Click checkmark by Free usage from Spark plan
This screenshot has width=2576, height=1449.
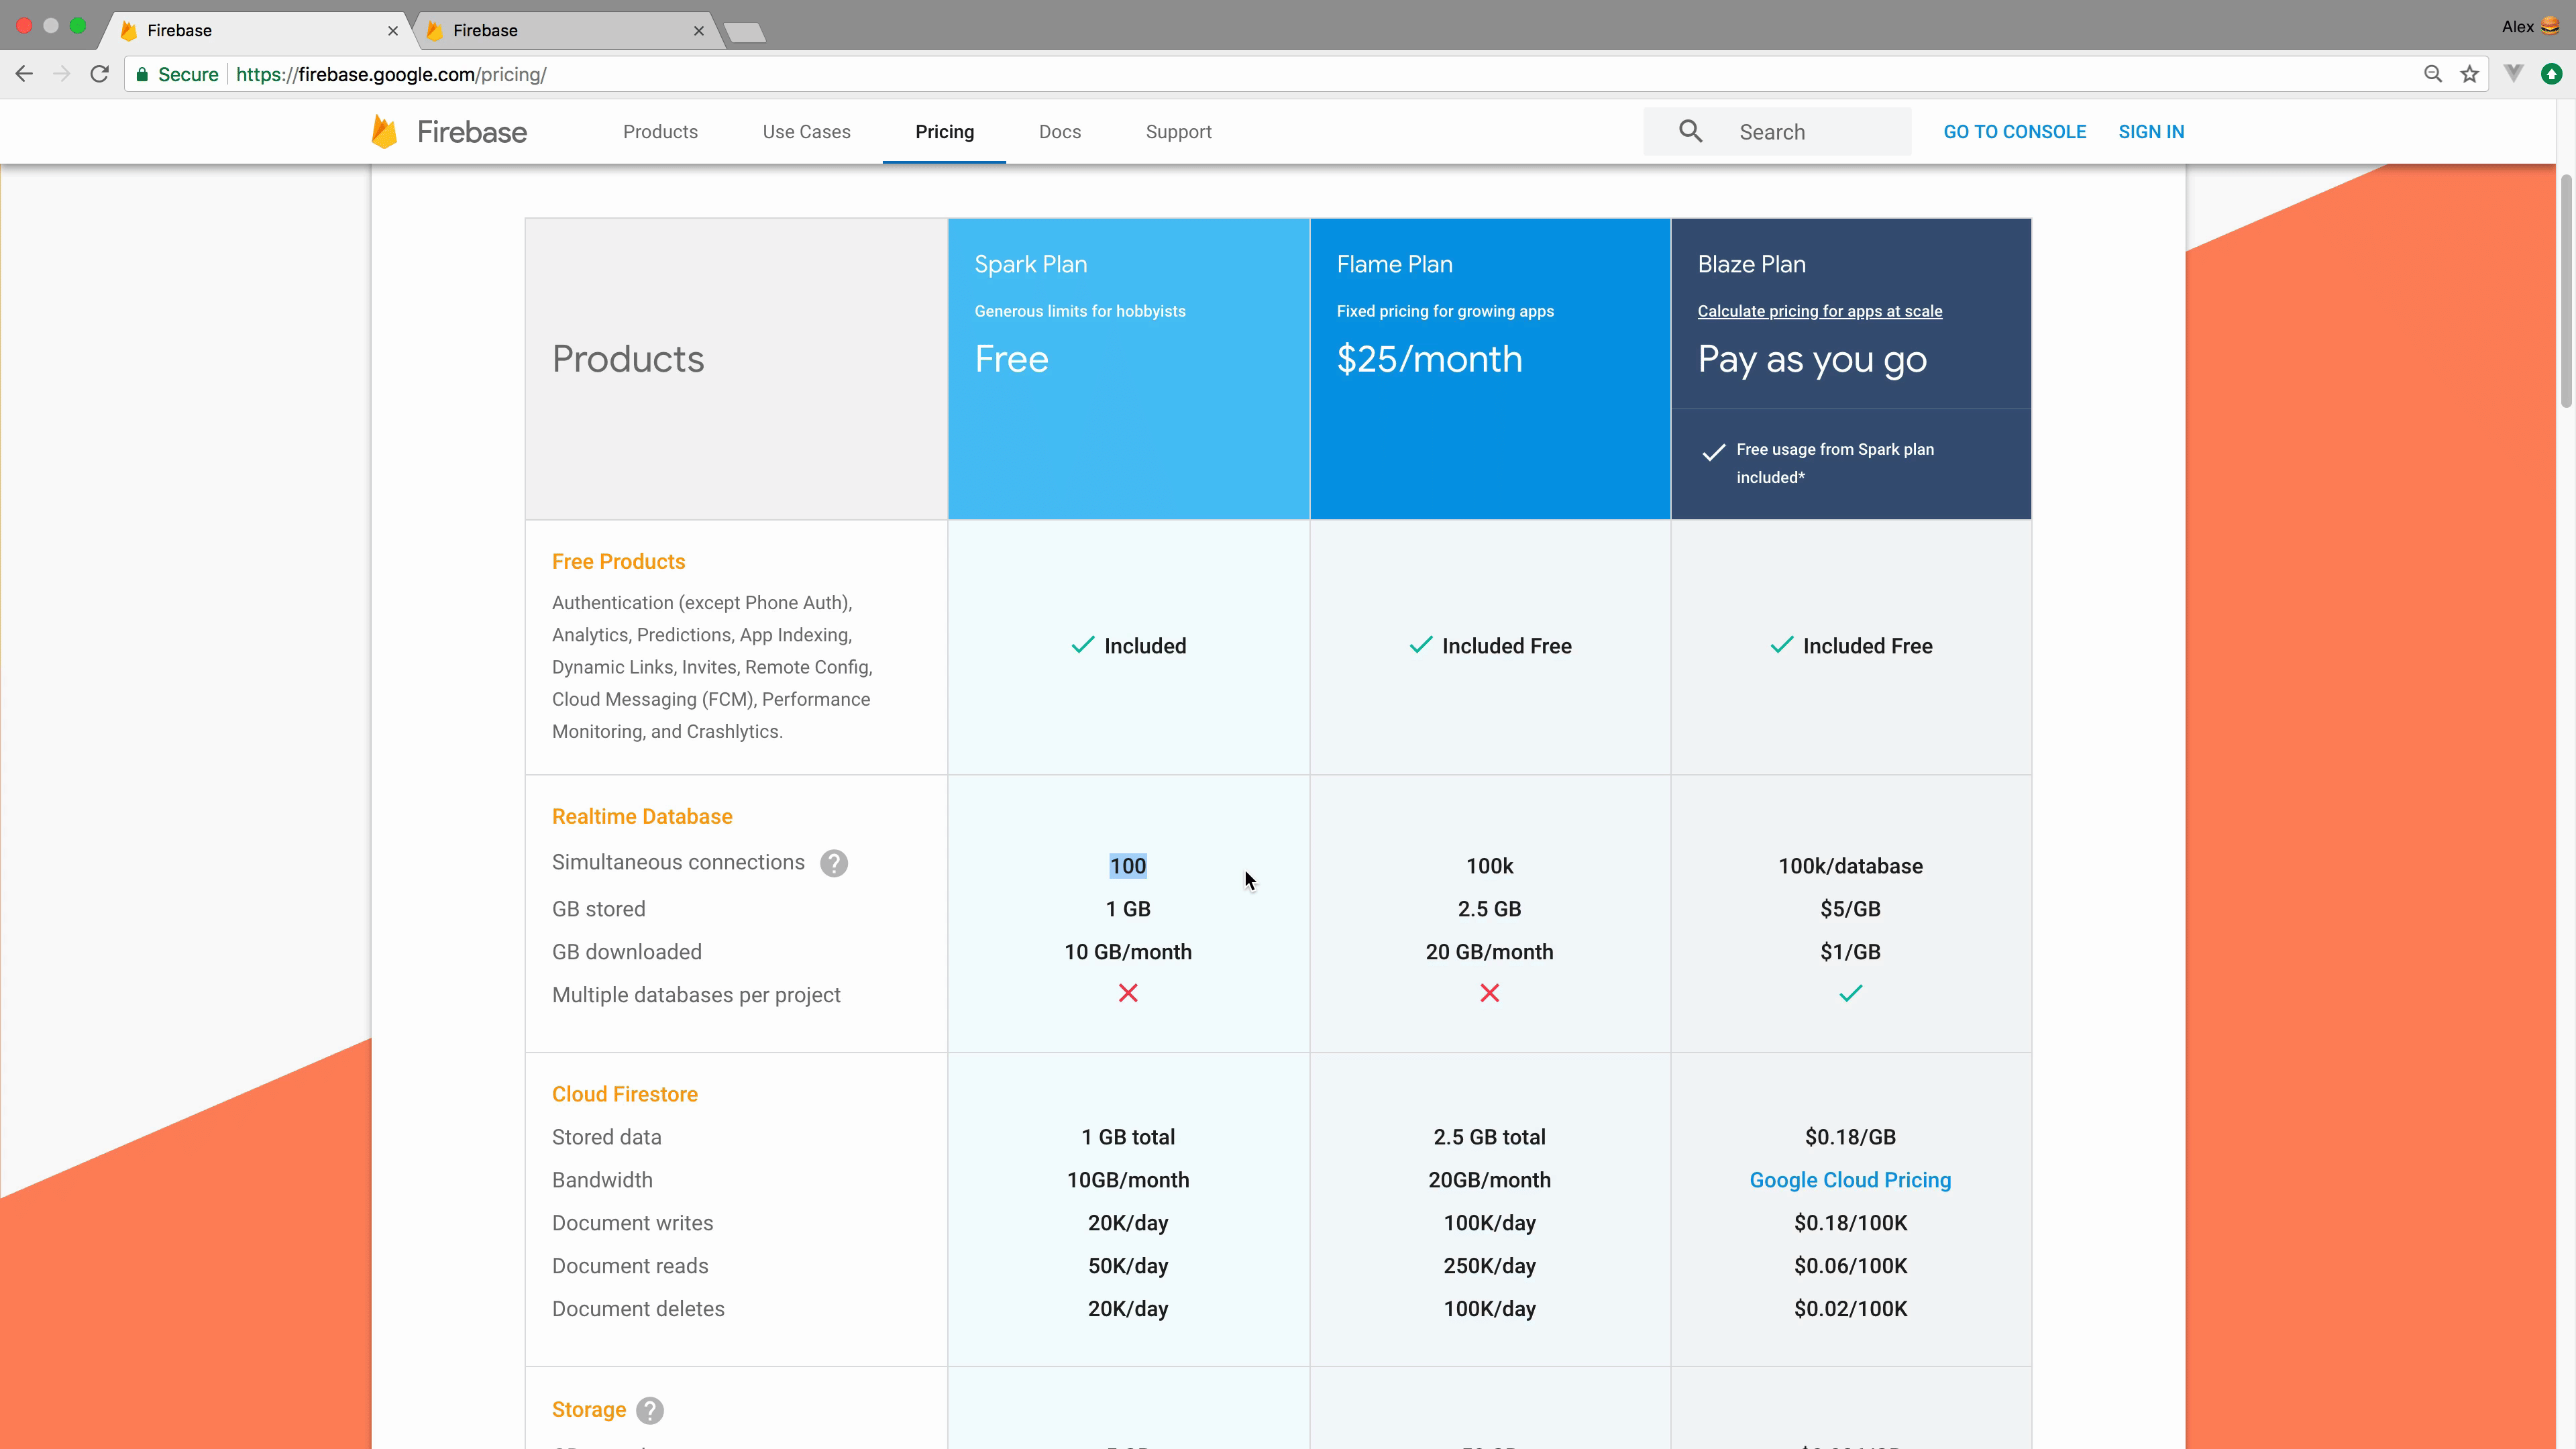(x=1713, y=452)
